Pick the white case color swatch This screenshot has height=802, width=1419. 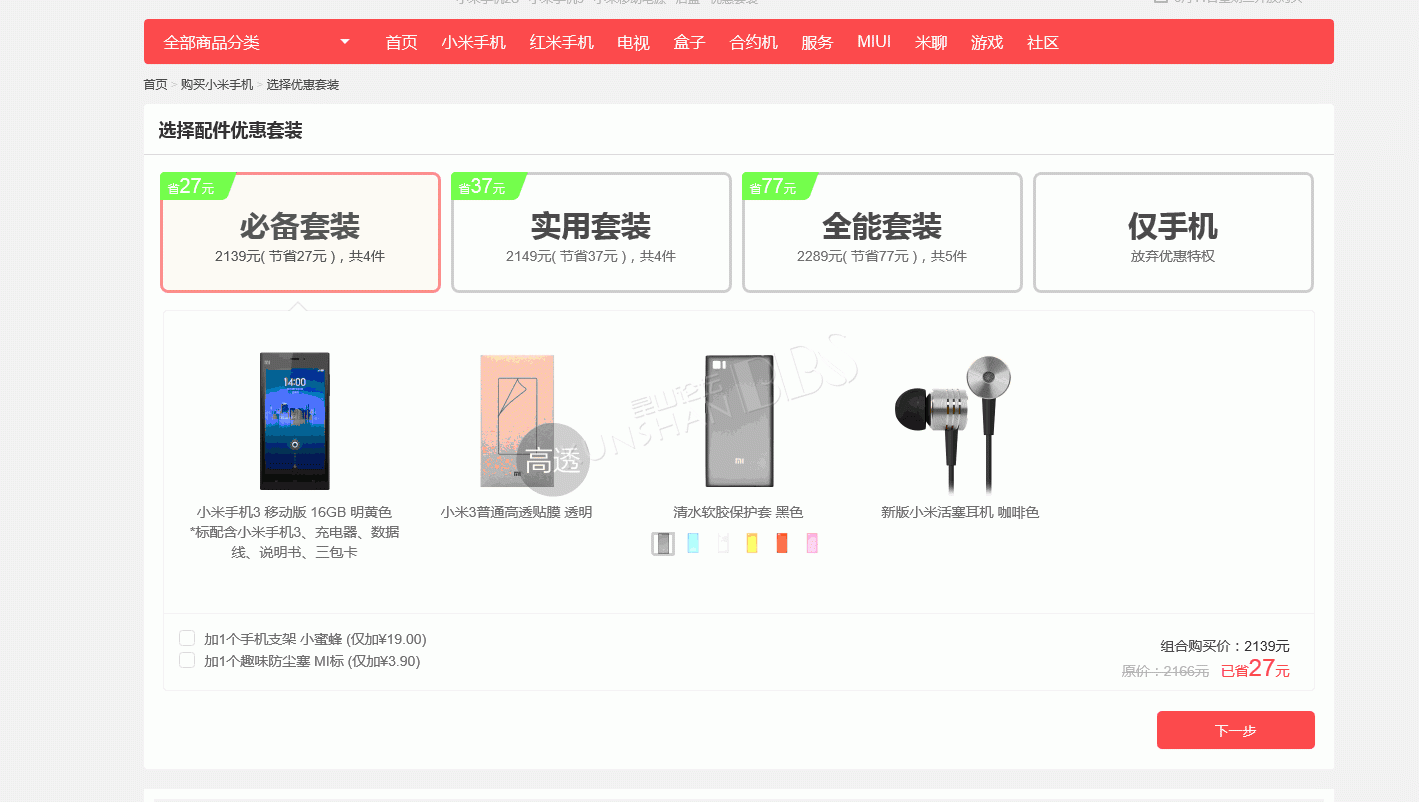(723, 543)
